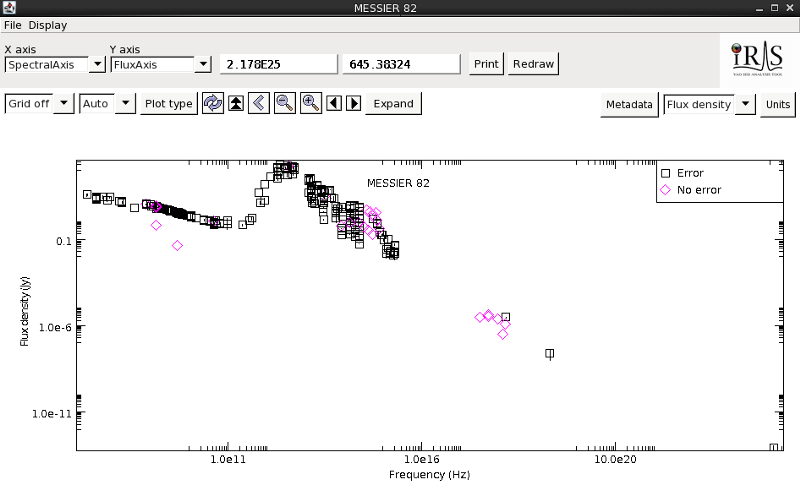The width and height of the screenshot is (800, 498).
Task: Open the Display menu
Action: pyautogui.click(x=47, y=25)
